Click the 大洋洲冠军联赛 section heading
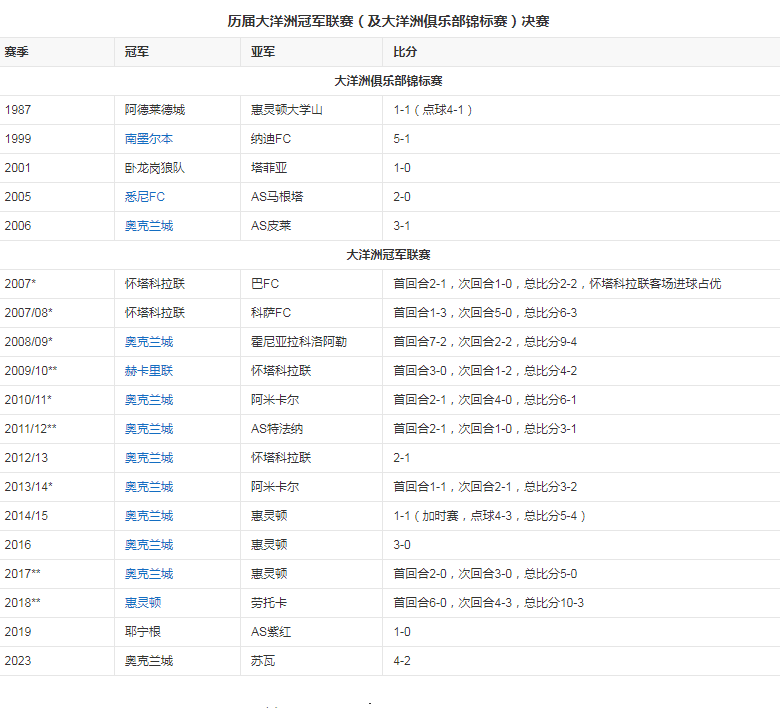This screenshot has height=719, width=780. tap(388, 255)
